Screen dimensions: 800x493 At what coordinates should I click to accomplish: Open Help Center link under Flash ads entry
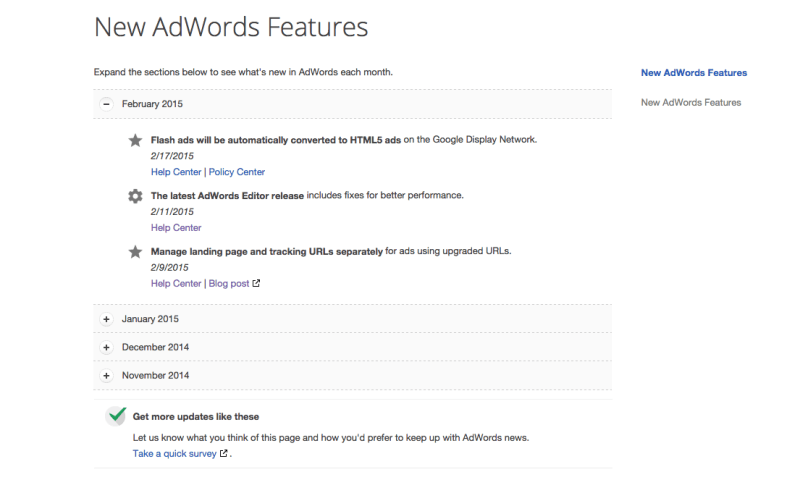(176, 172)
